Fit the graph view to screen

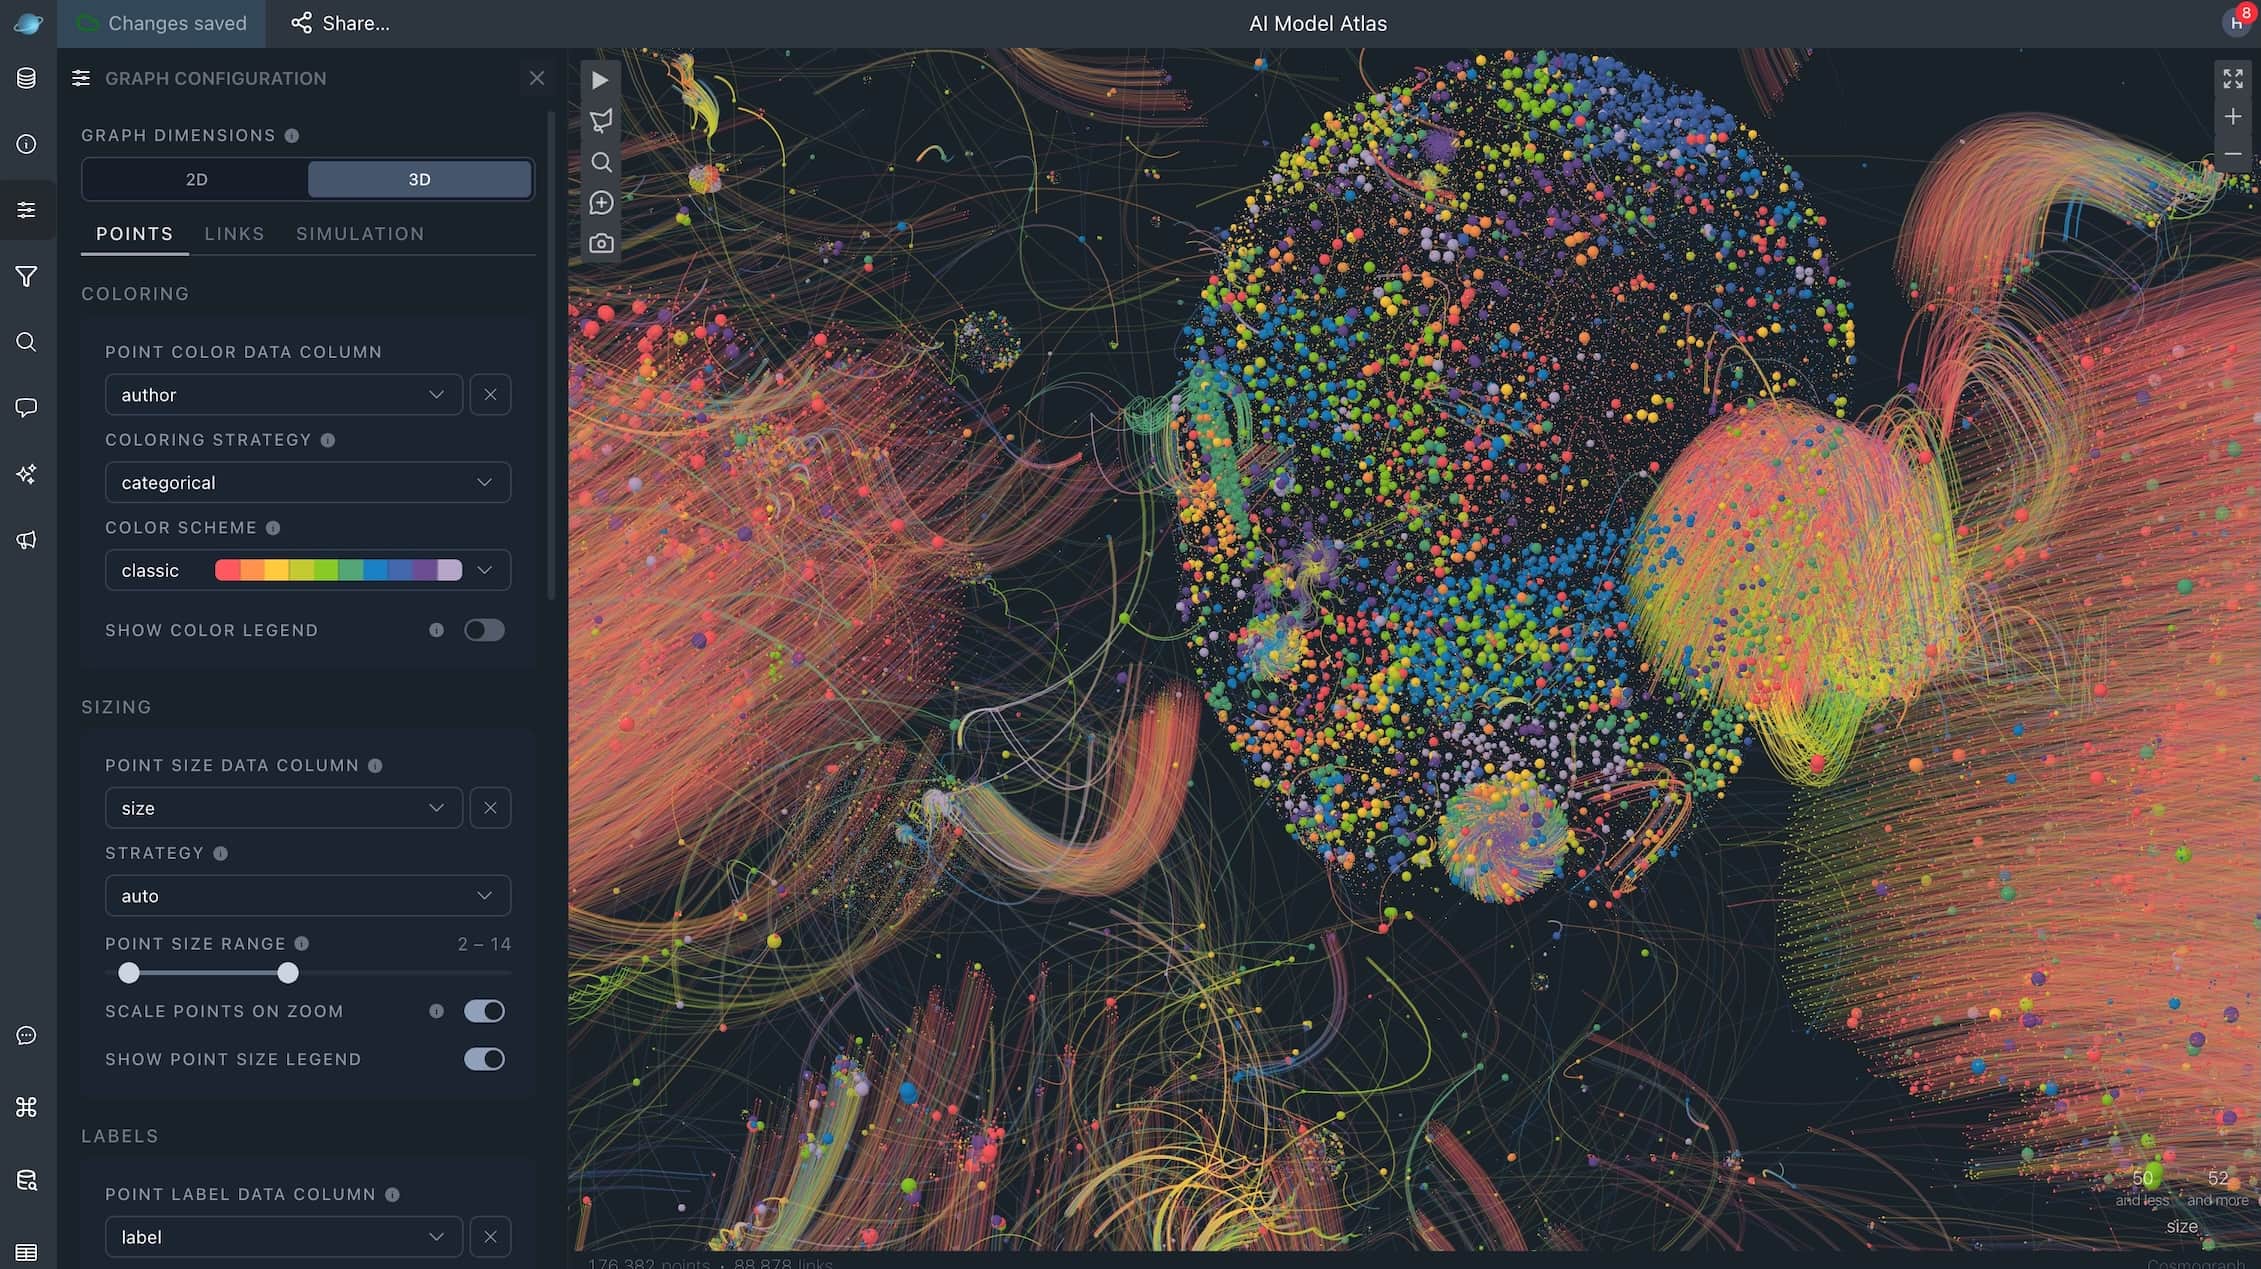[2233, 78]
